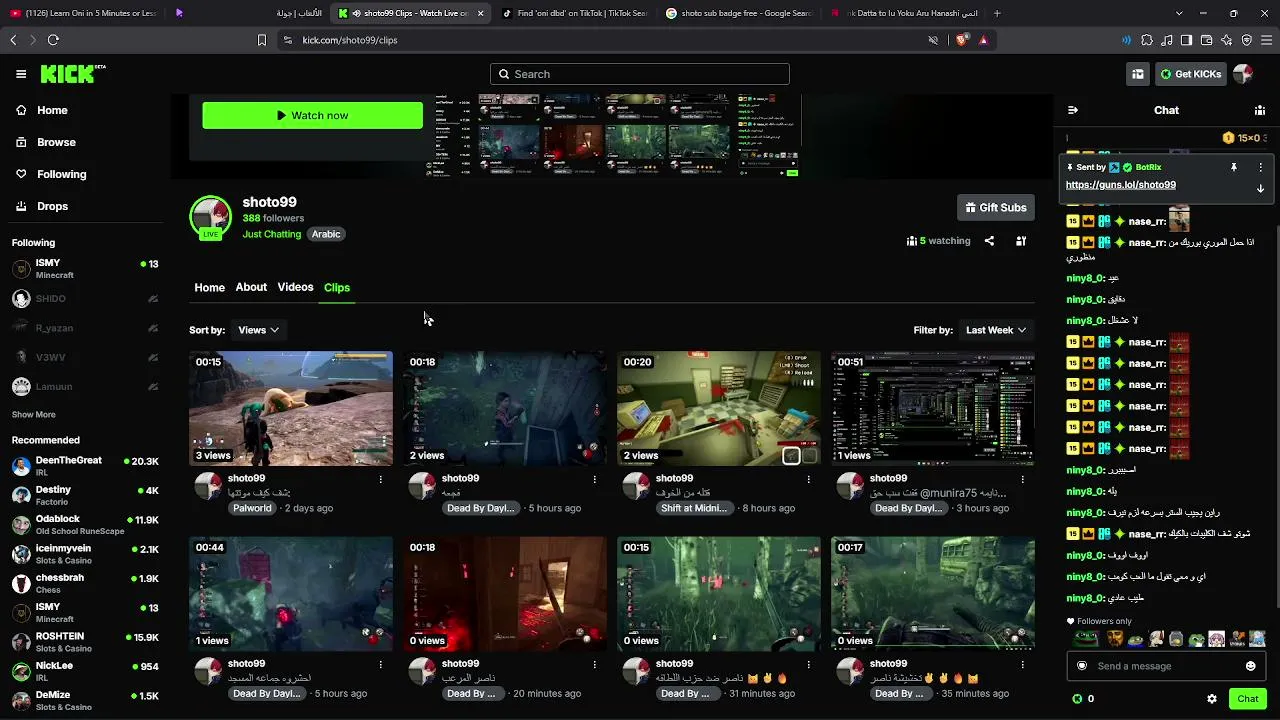Open options for the 00:51 clip
1280x720 pixels.
(1022, 479)
